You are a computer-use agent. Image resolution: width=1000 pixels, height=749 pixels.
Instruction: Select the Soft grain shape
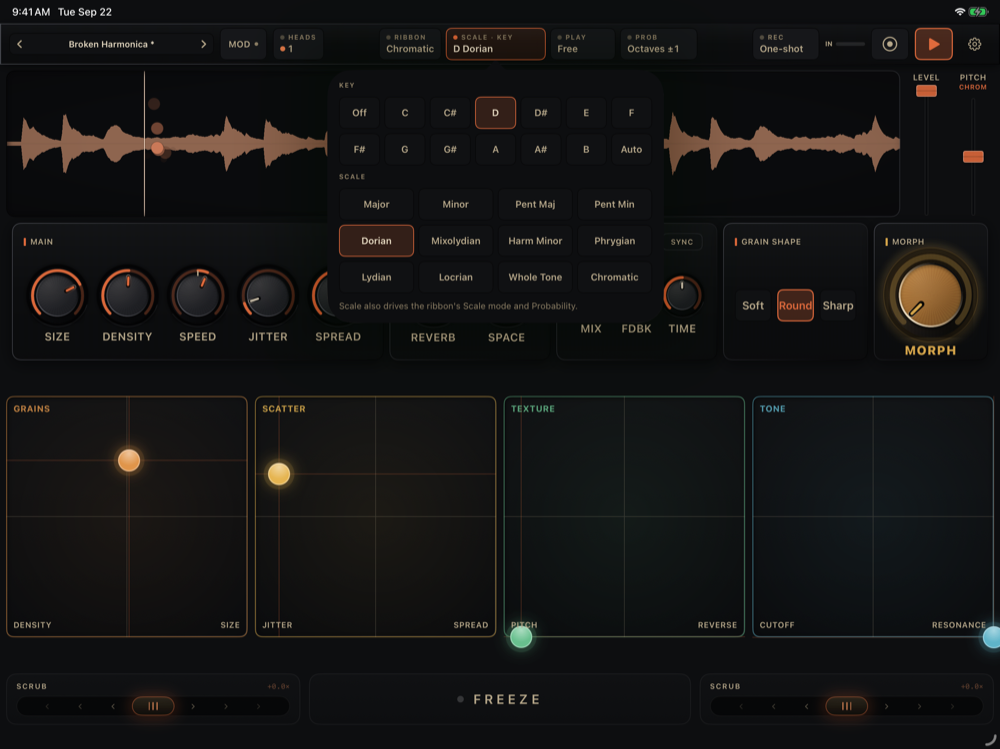[753, 306]
